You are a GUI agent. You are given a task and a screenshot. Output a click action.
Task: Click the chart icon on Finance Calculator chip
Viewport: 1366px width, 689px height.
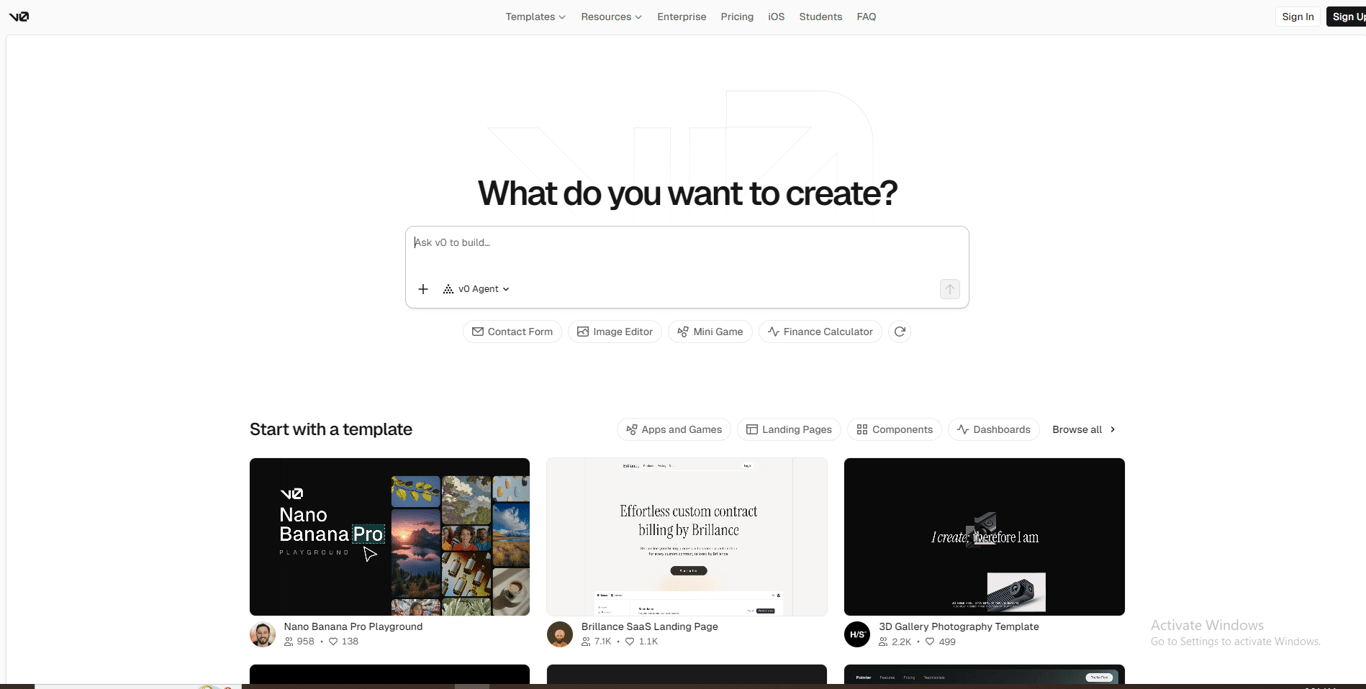point(774,332)
